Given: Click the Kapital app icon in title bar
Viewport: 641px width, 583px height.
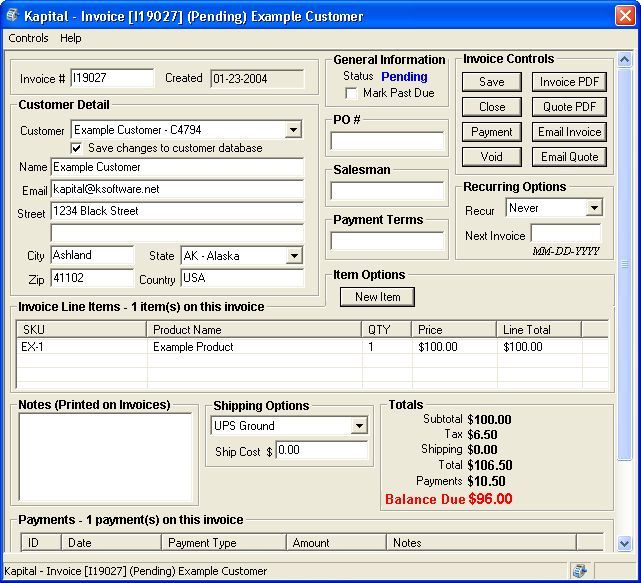Looking at the screenshot, I should click(12, 16).
